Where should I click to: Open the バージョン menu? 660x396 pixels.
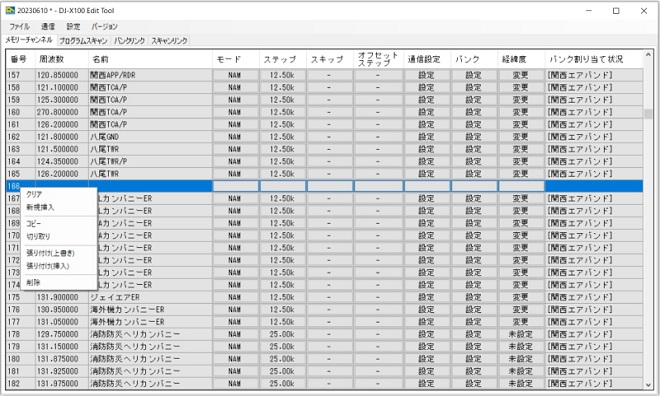(104, 27)
